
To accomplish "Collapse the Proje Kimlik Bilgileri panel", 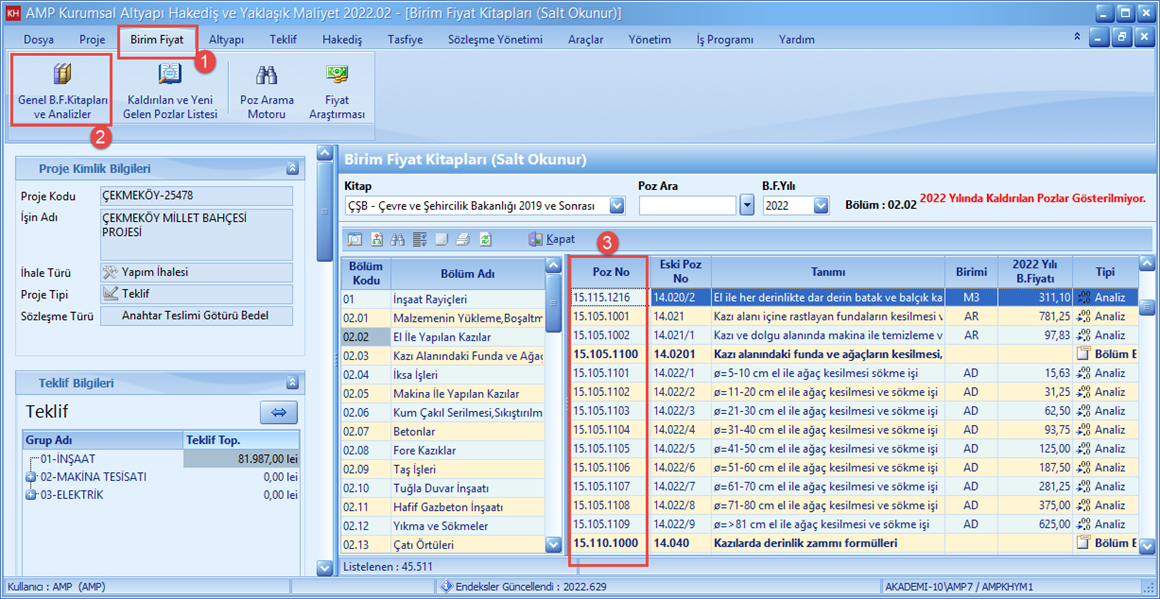I will click(x=292, y=169).
